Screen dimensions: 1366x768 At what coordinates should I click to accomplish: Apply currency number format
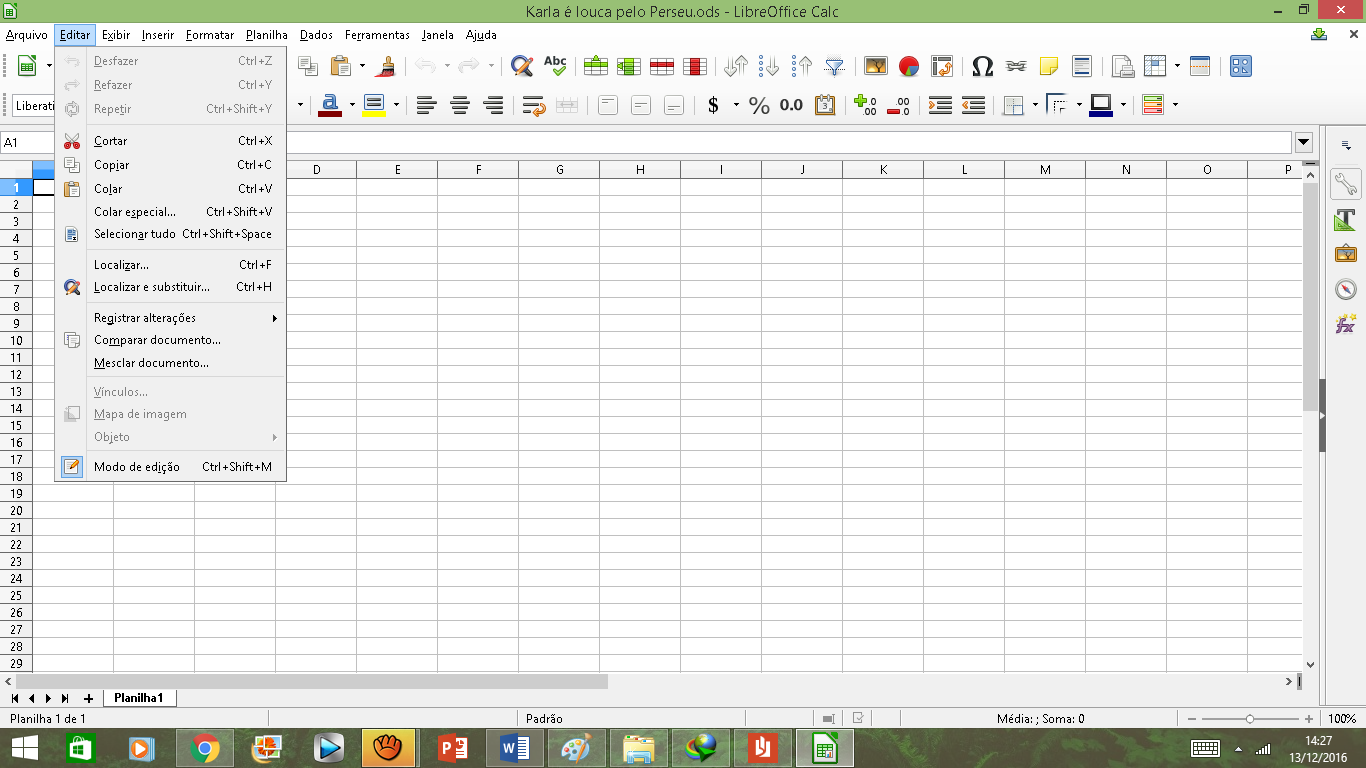(713, 104)
